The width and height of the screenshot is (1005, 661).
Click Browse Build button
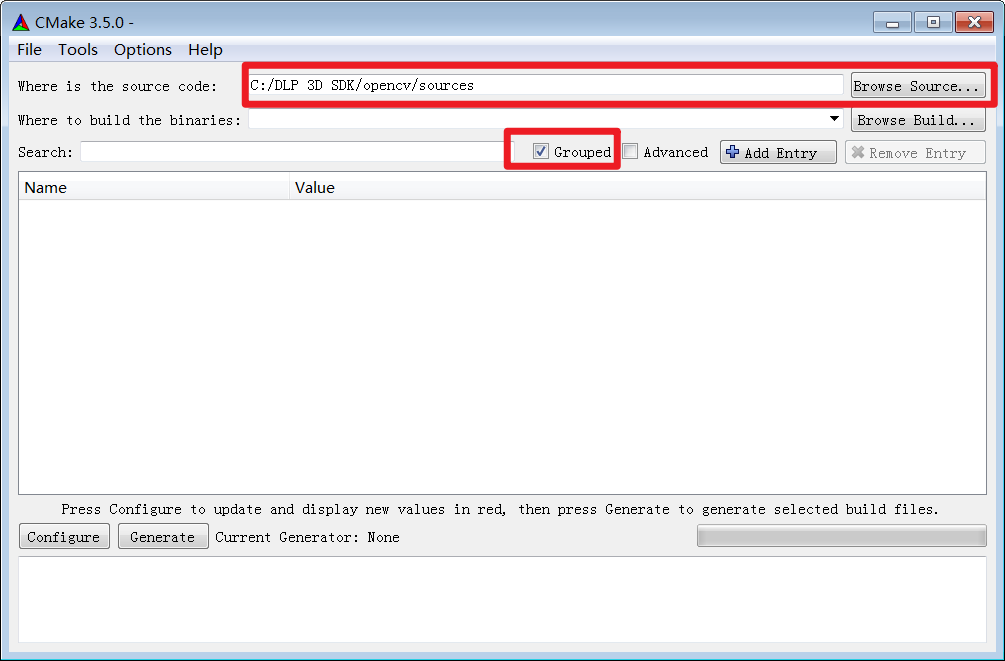[918, 120]
